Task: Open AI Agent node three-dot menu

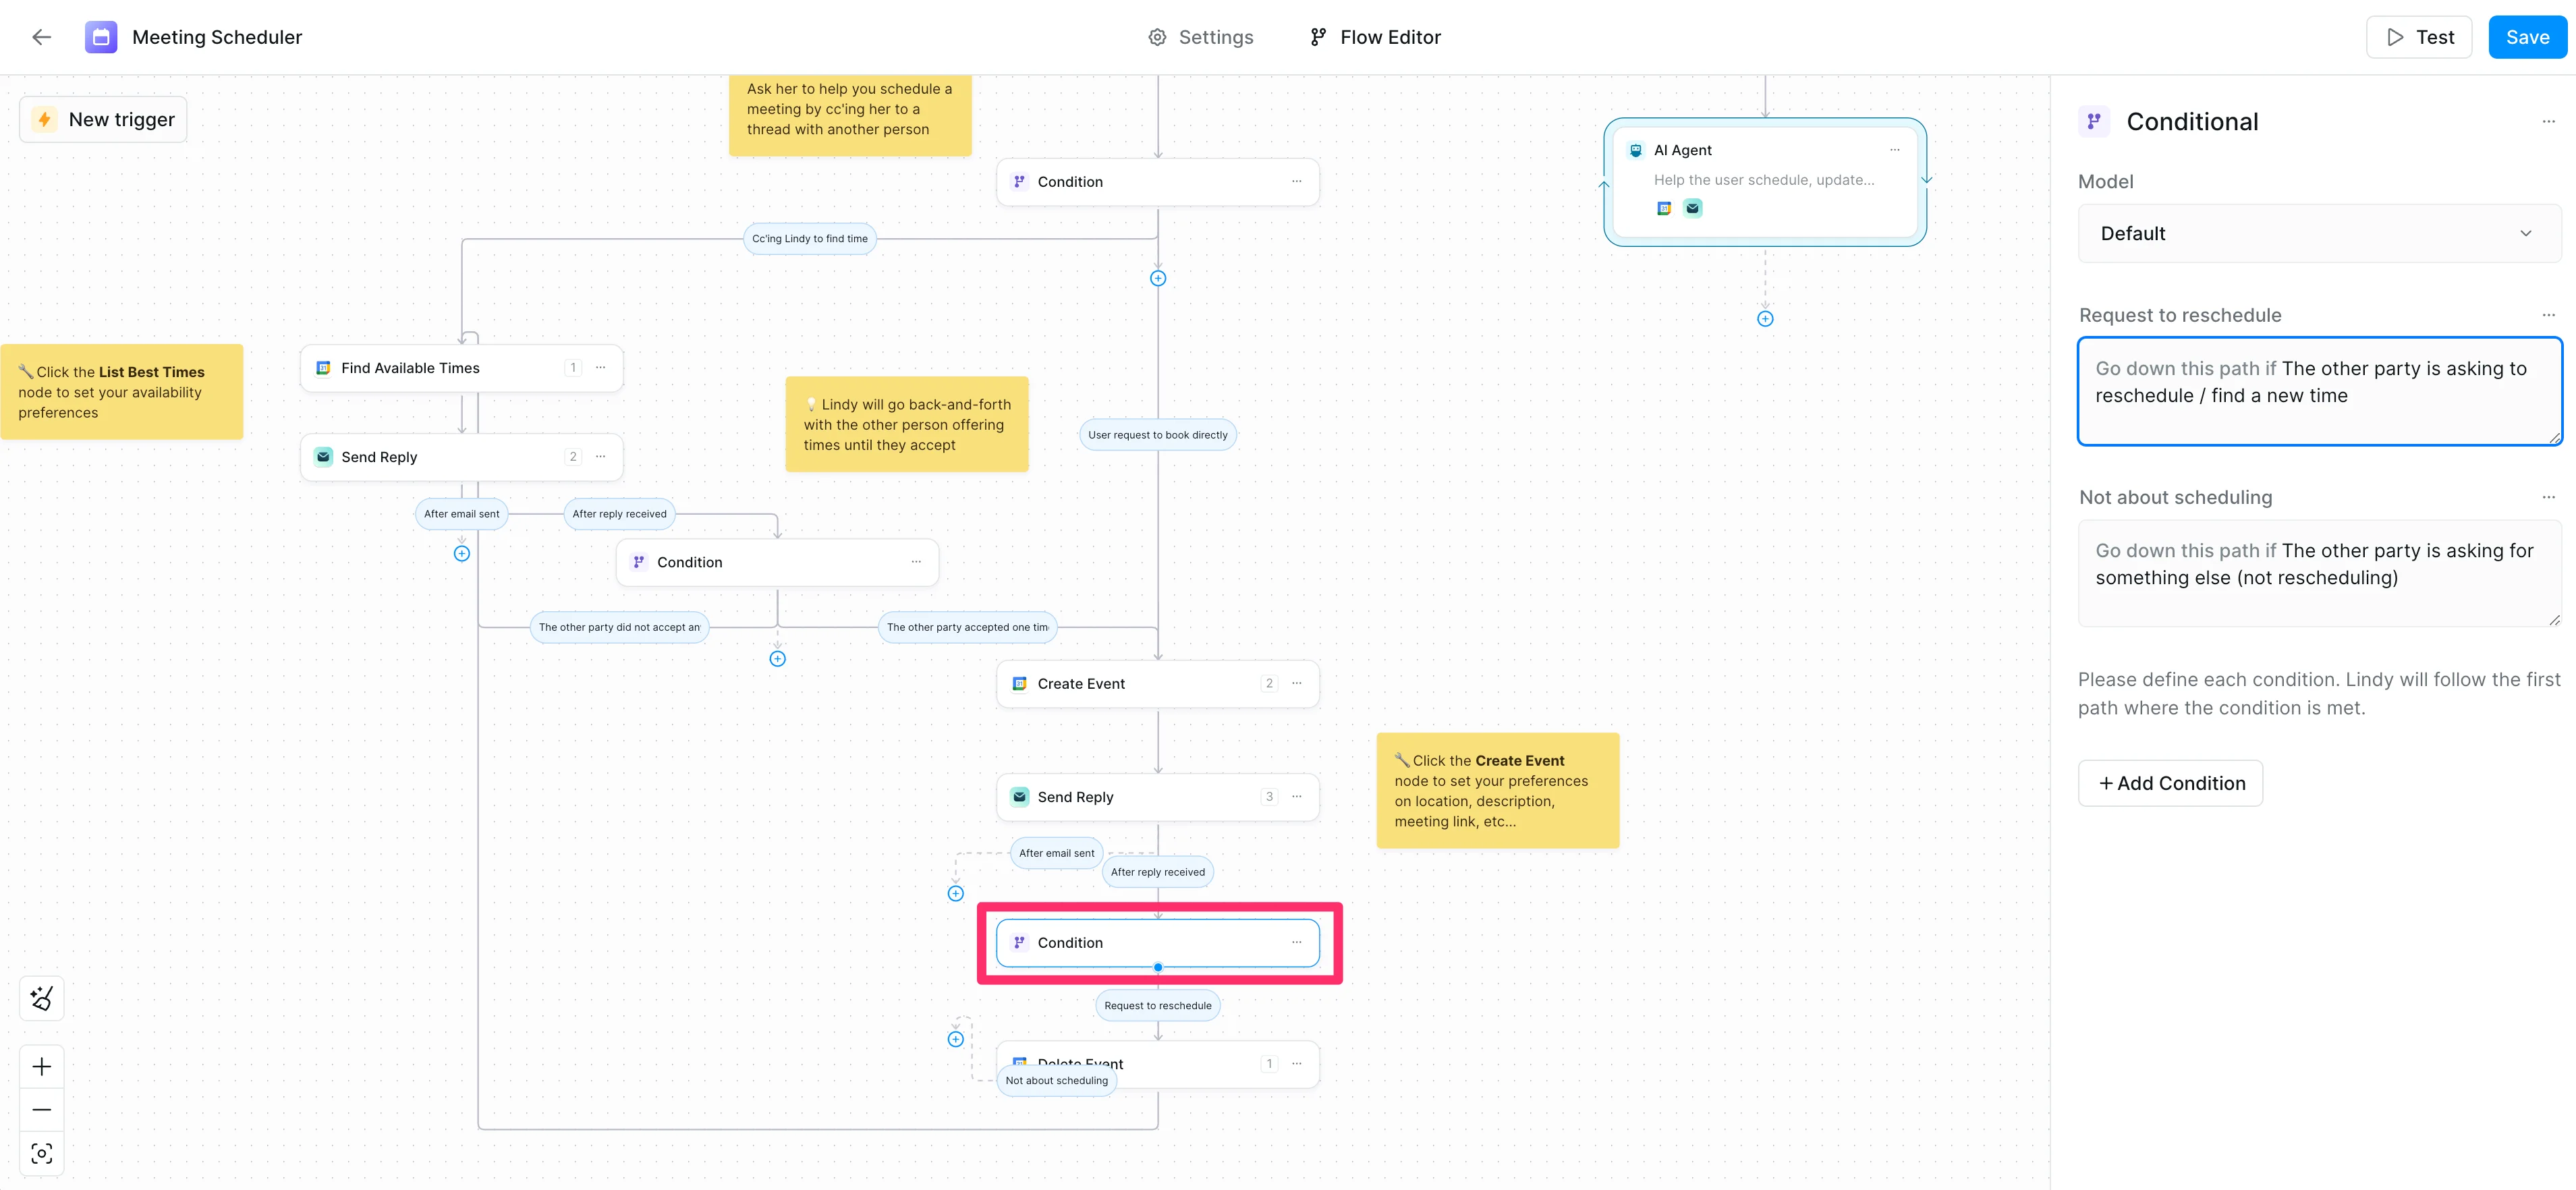Action: [1894, 150]
